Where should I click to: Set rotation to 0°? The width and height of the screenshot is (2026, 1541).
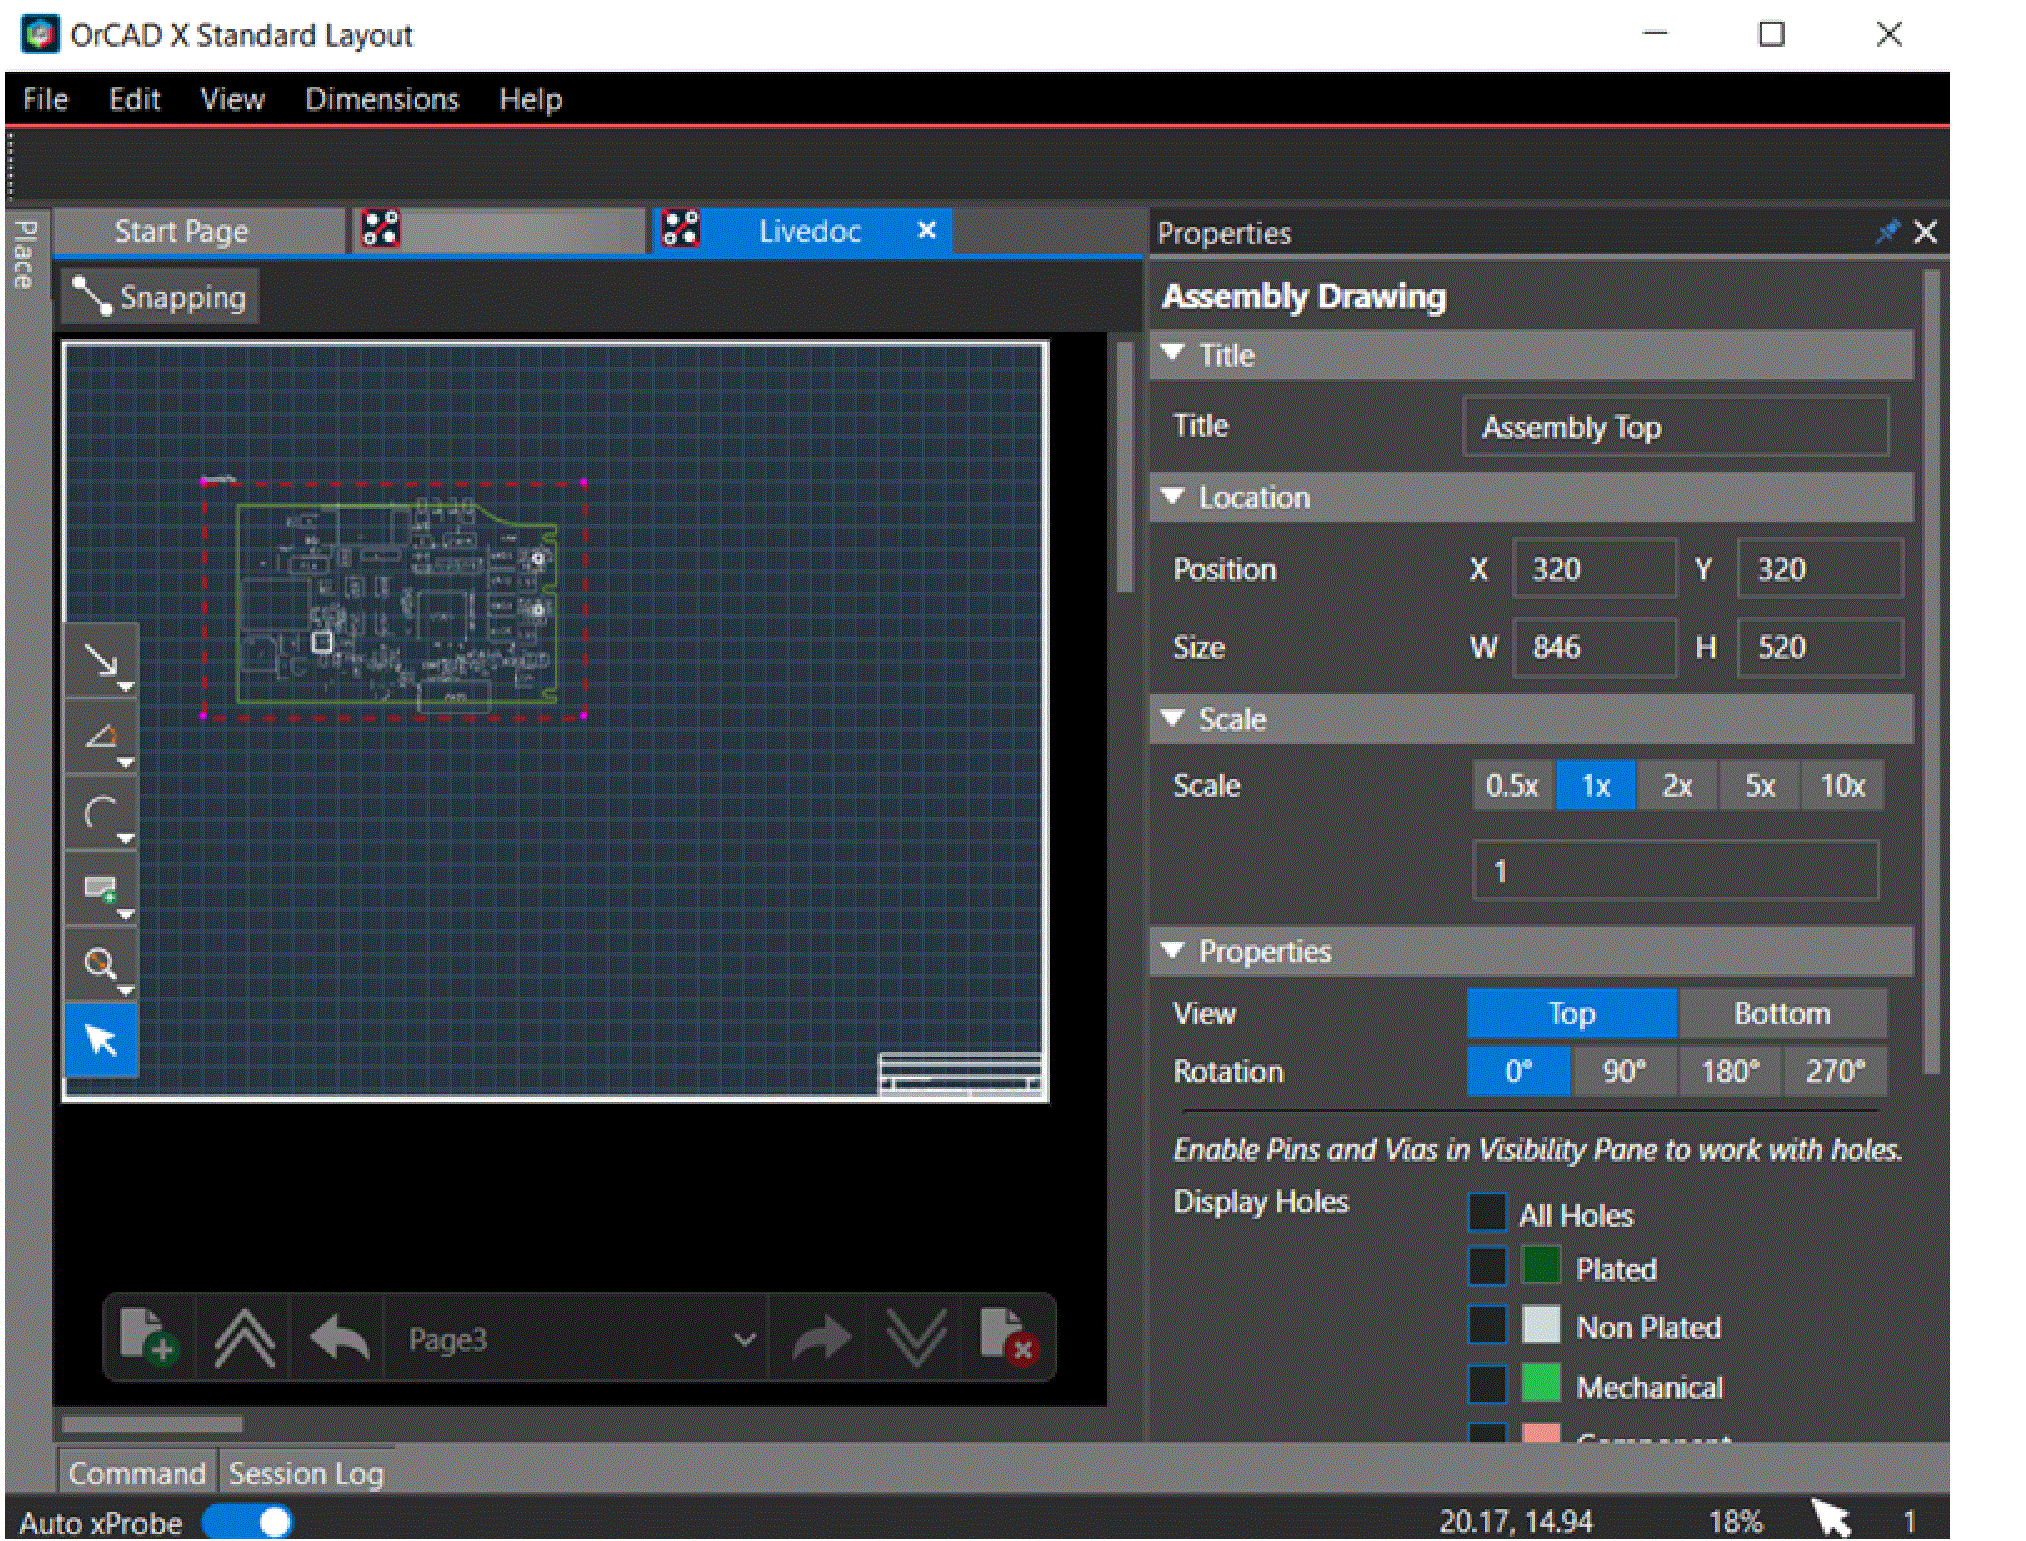1519,1071
